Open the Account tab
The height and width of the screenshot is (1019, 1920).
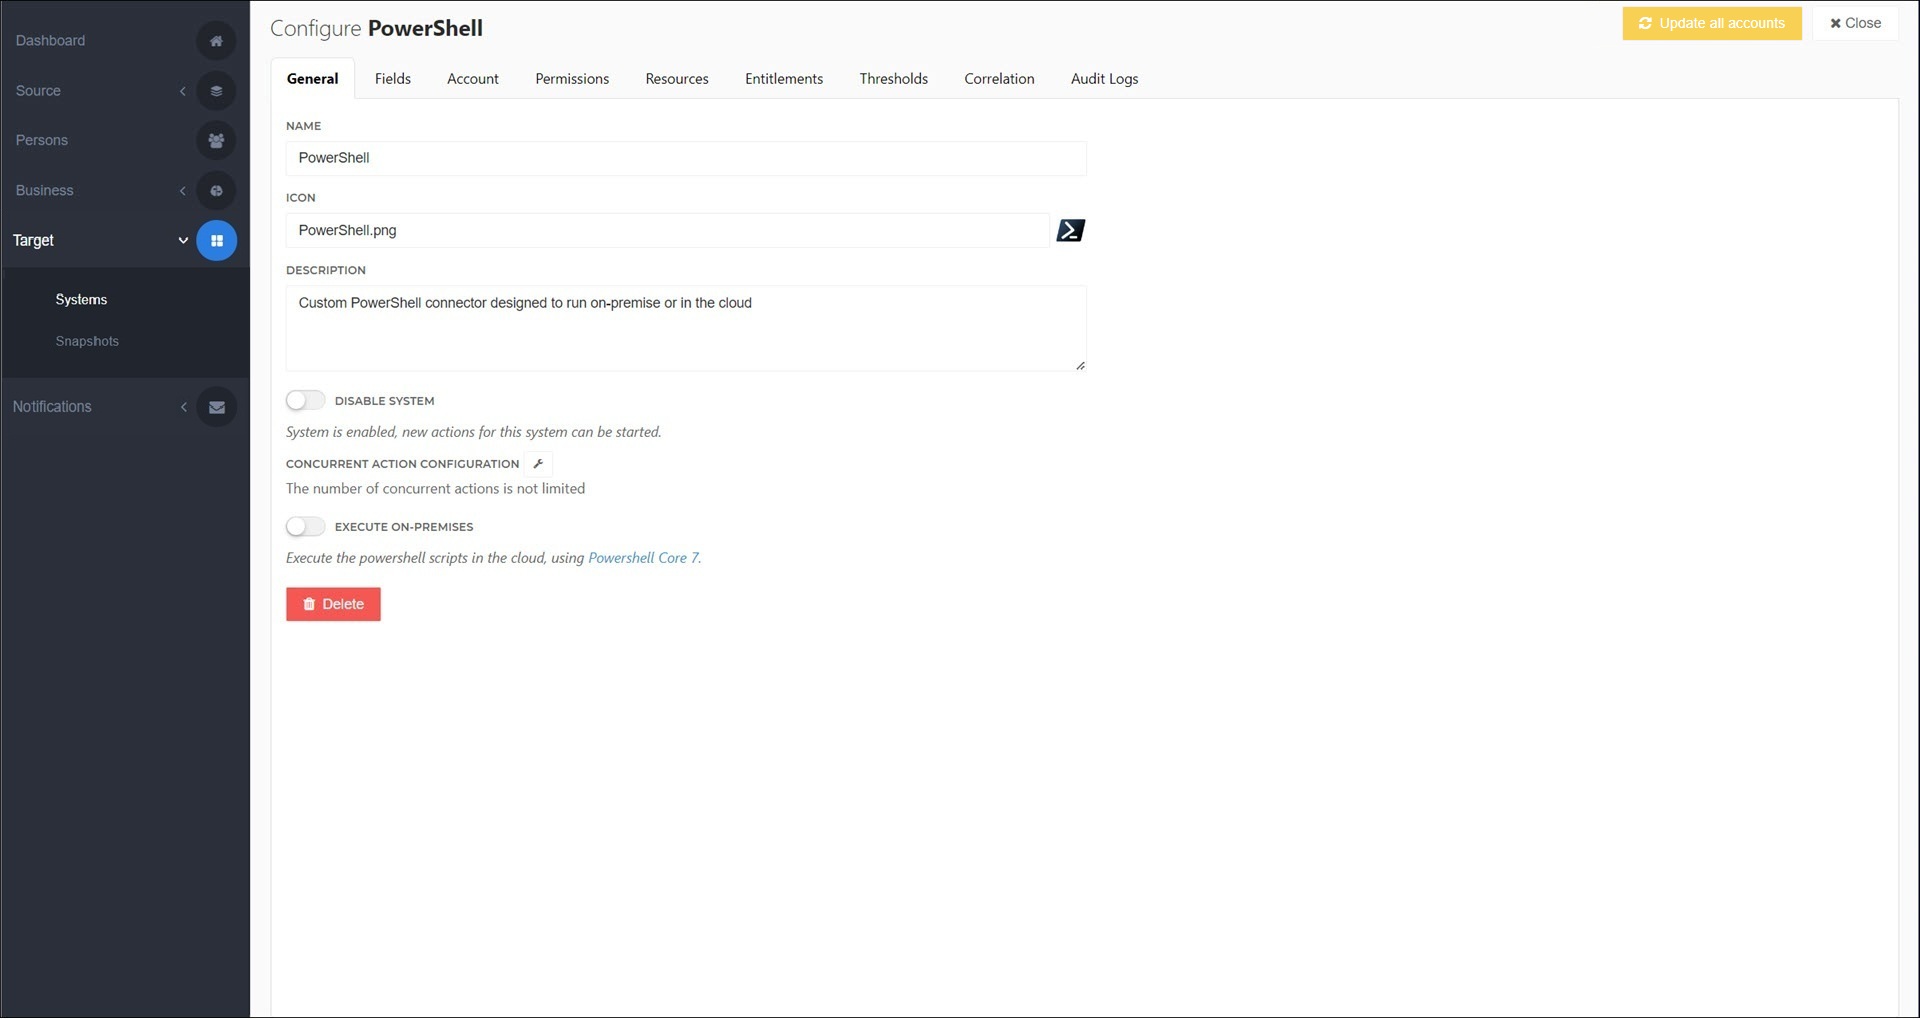[473, 79]
